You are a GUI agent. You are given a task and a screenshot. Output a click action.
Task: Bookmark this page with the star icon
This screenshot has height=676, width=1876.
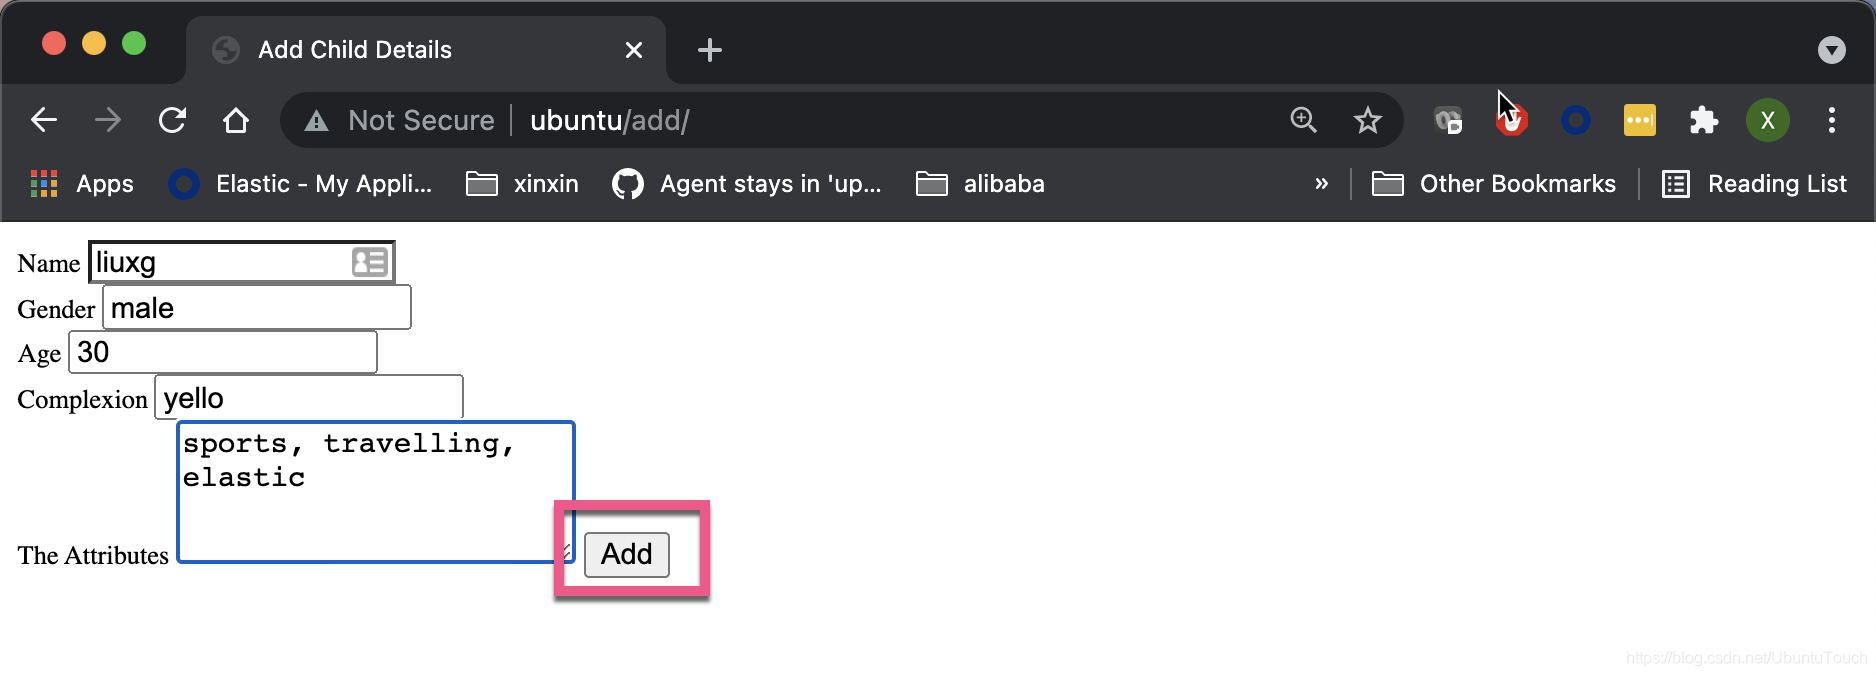tap(1367, 120)
